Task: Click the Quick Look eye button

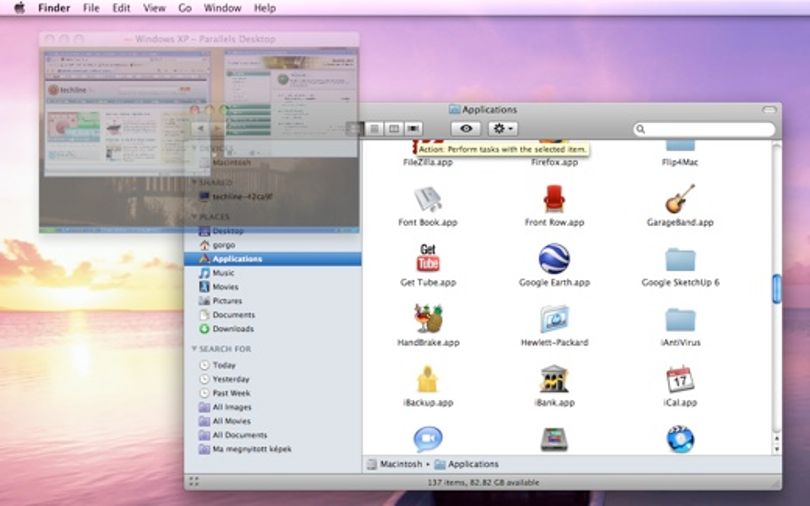Action: point(465,129)
